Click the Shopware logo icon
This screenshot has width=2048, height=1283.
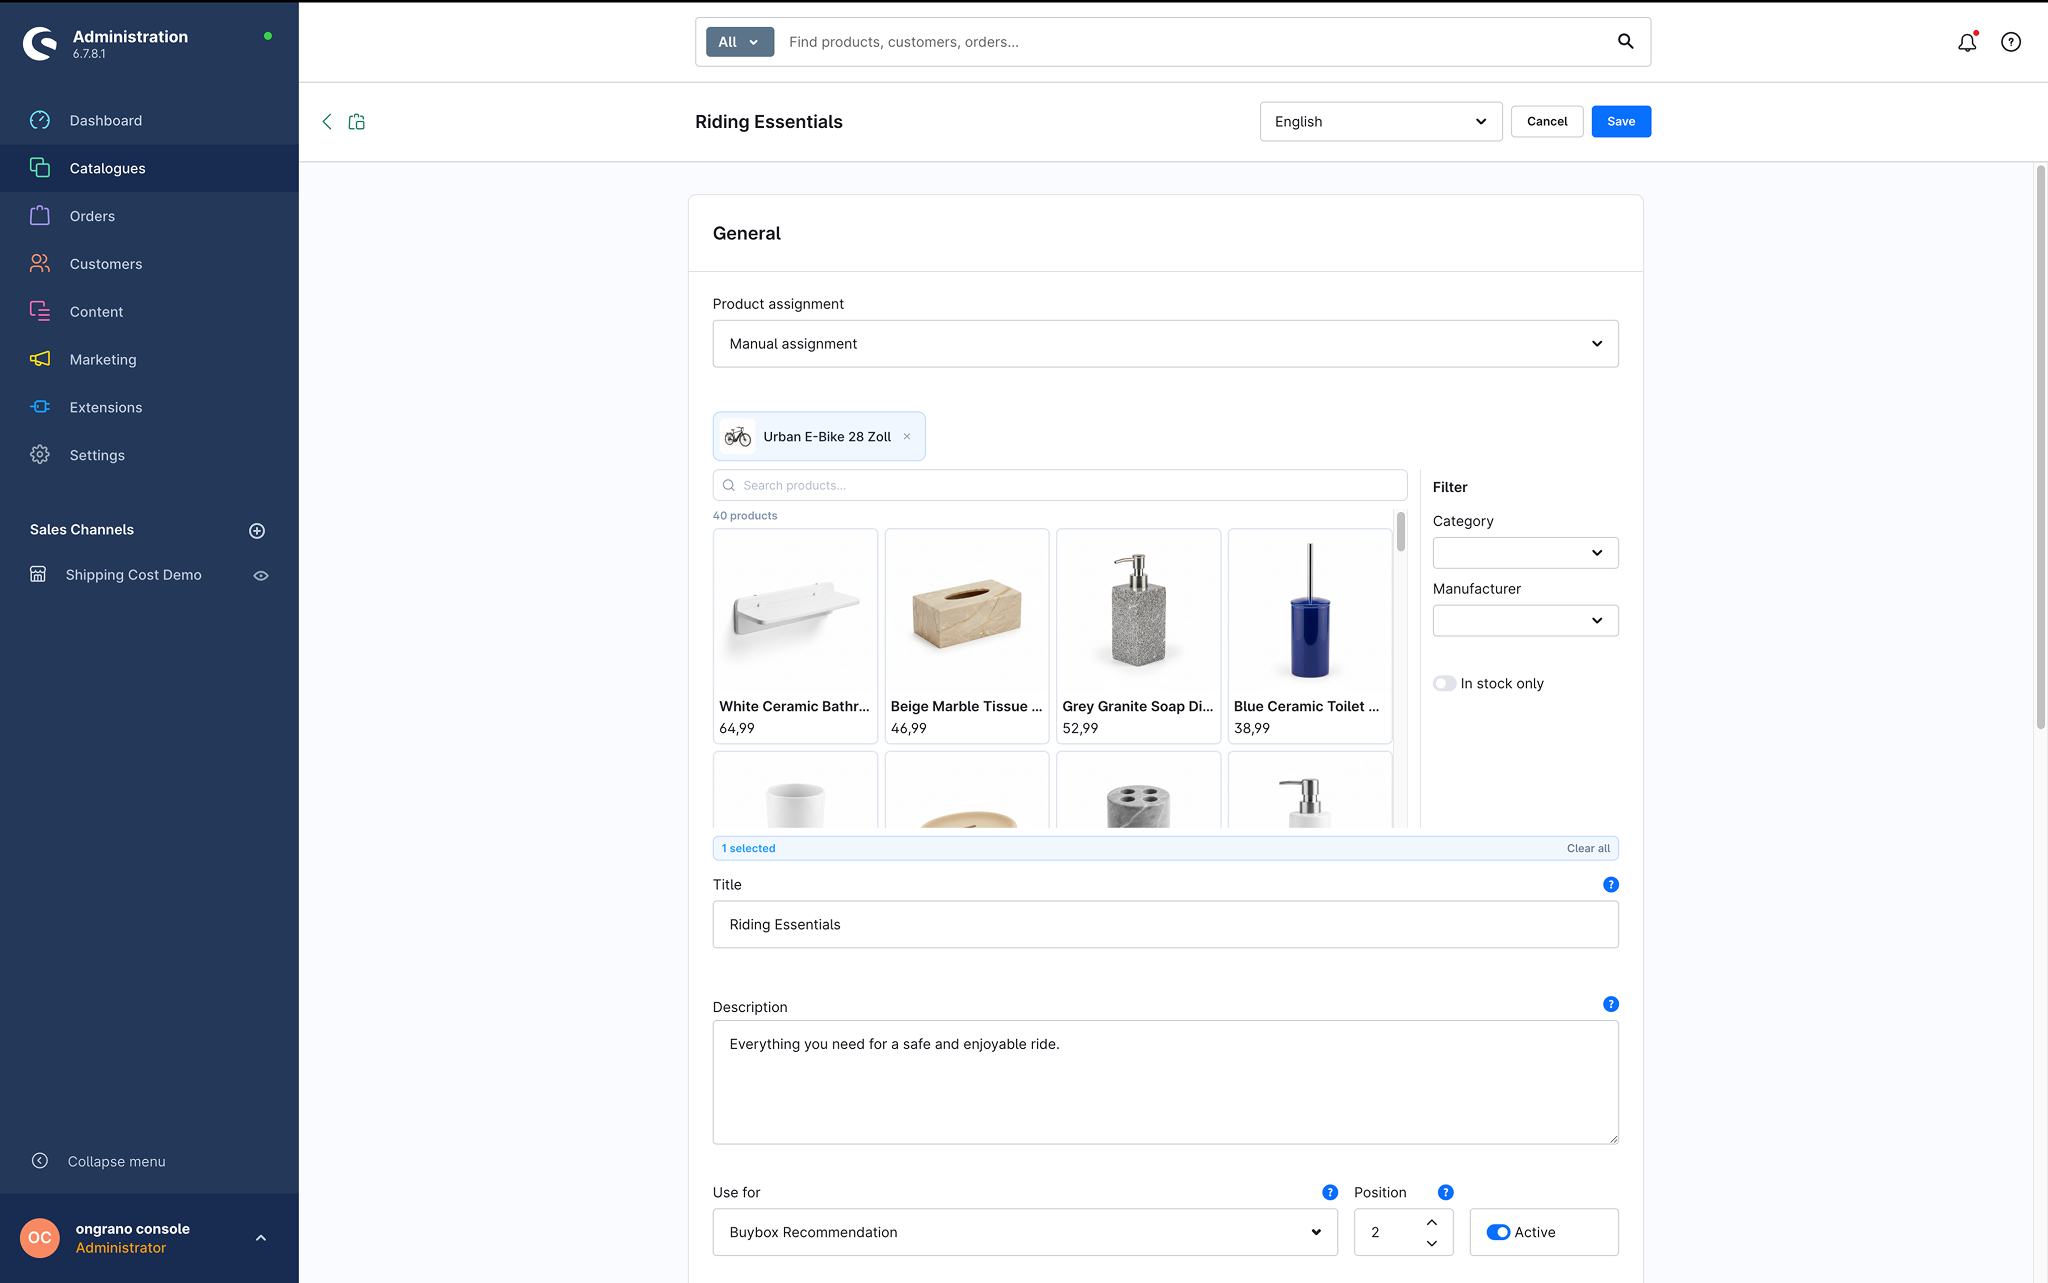coord(40,43)
